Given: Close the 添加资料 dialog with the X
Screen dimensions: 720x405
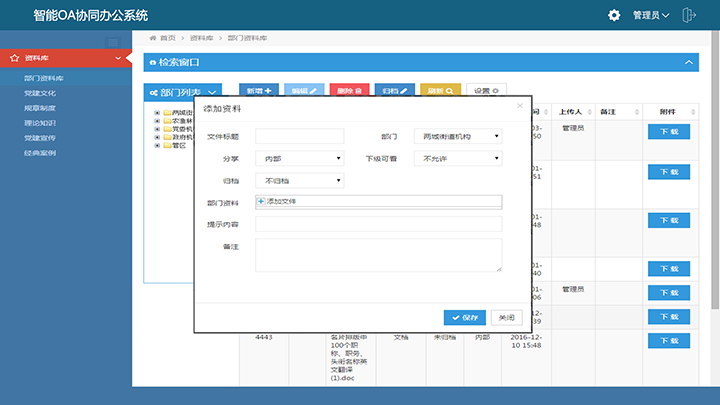Looking at the screenshot, I should click(x=519, y=105).
